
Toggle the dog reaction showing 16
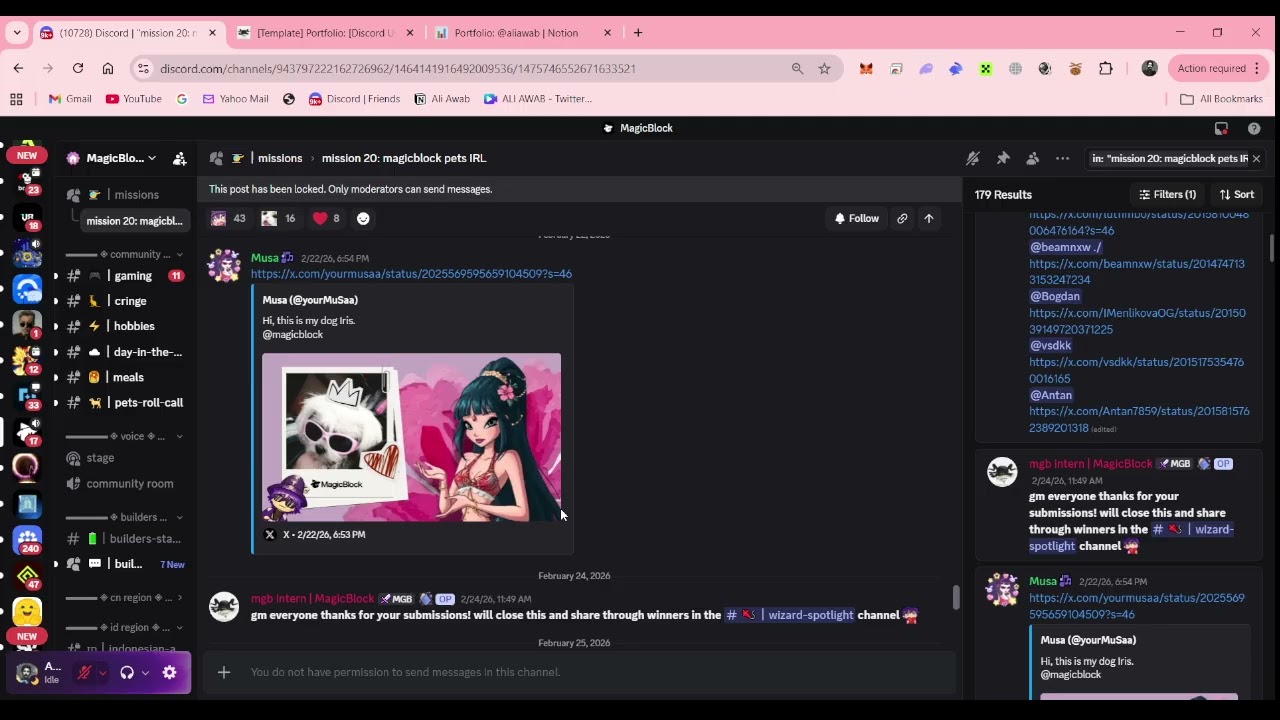[278, 218]
